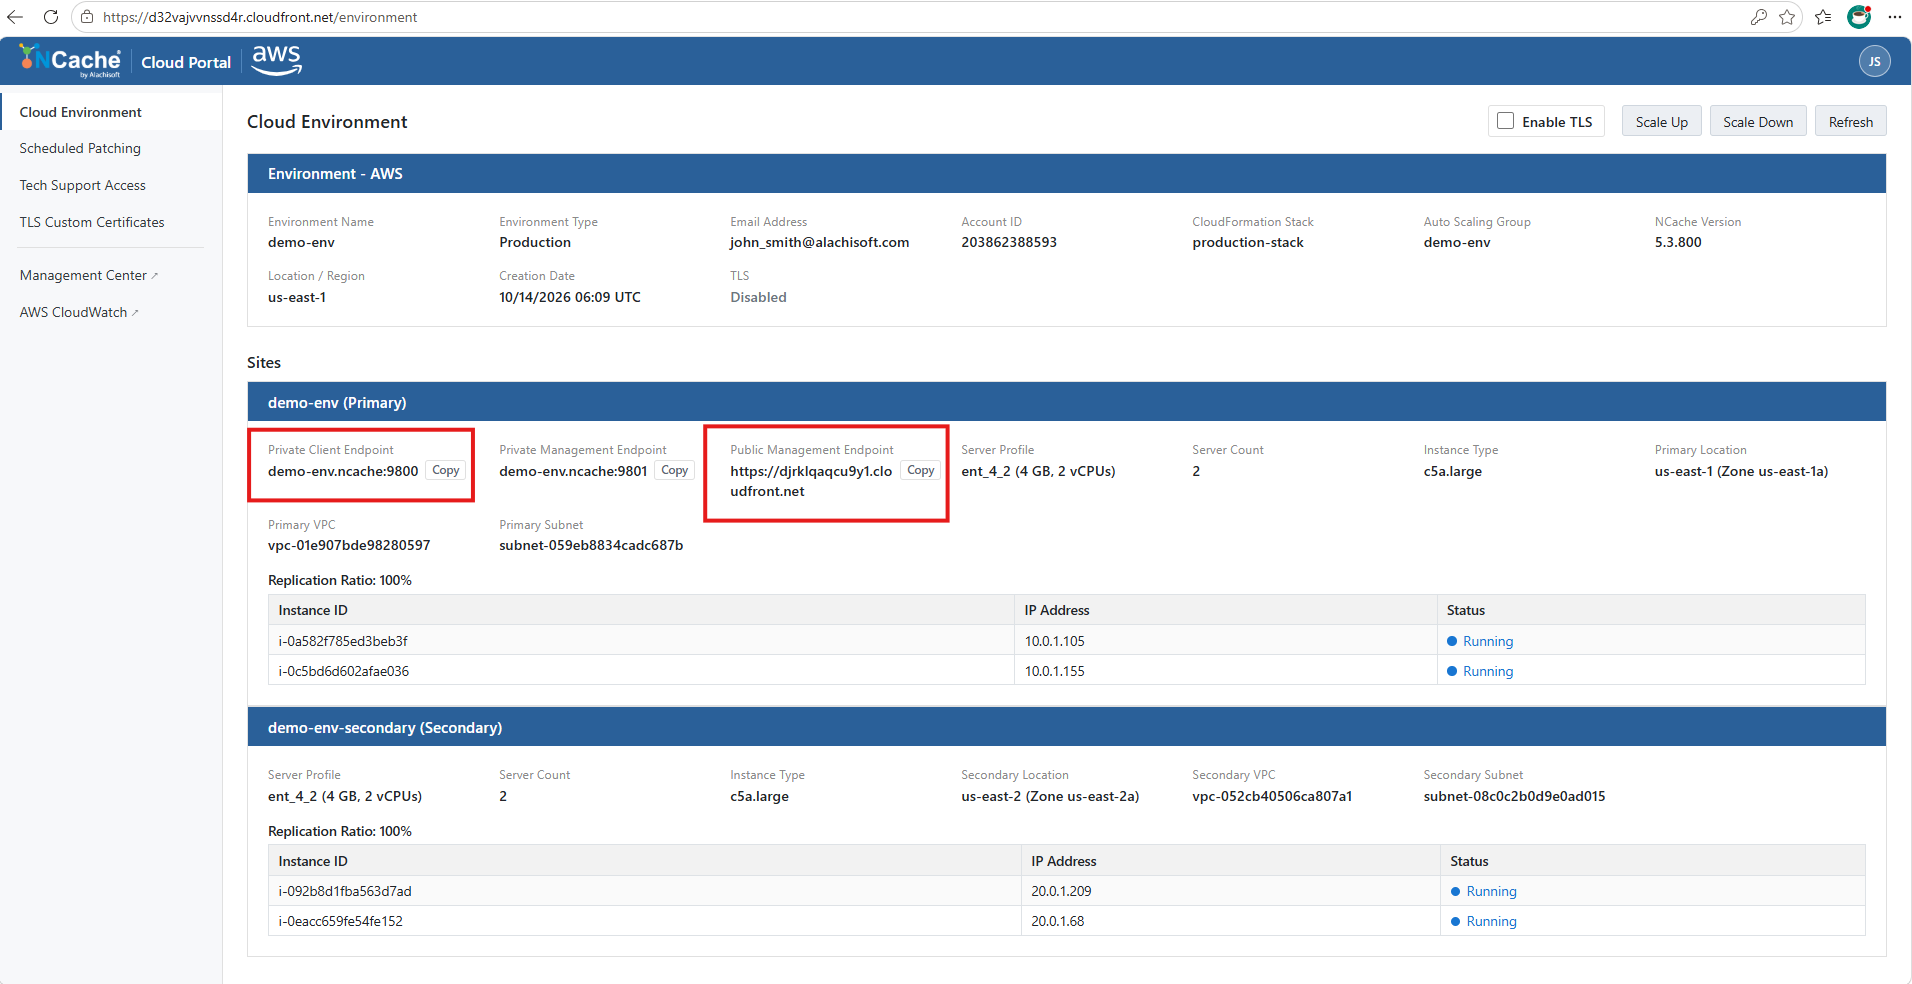Select instance ID i-0a582f785ed3beb3f
1912x984 pixels.
(x=343, y=641)
